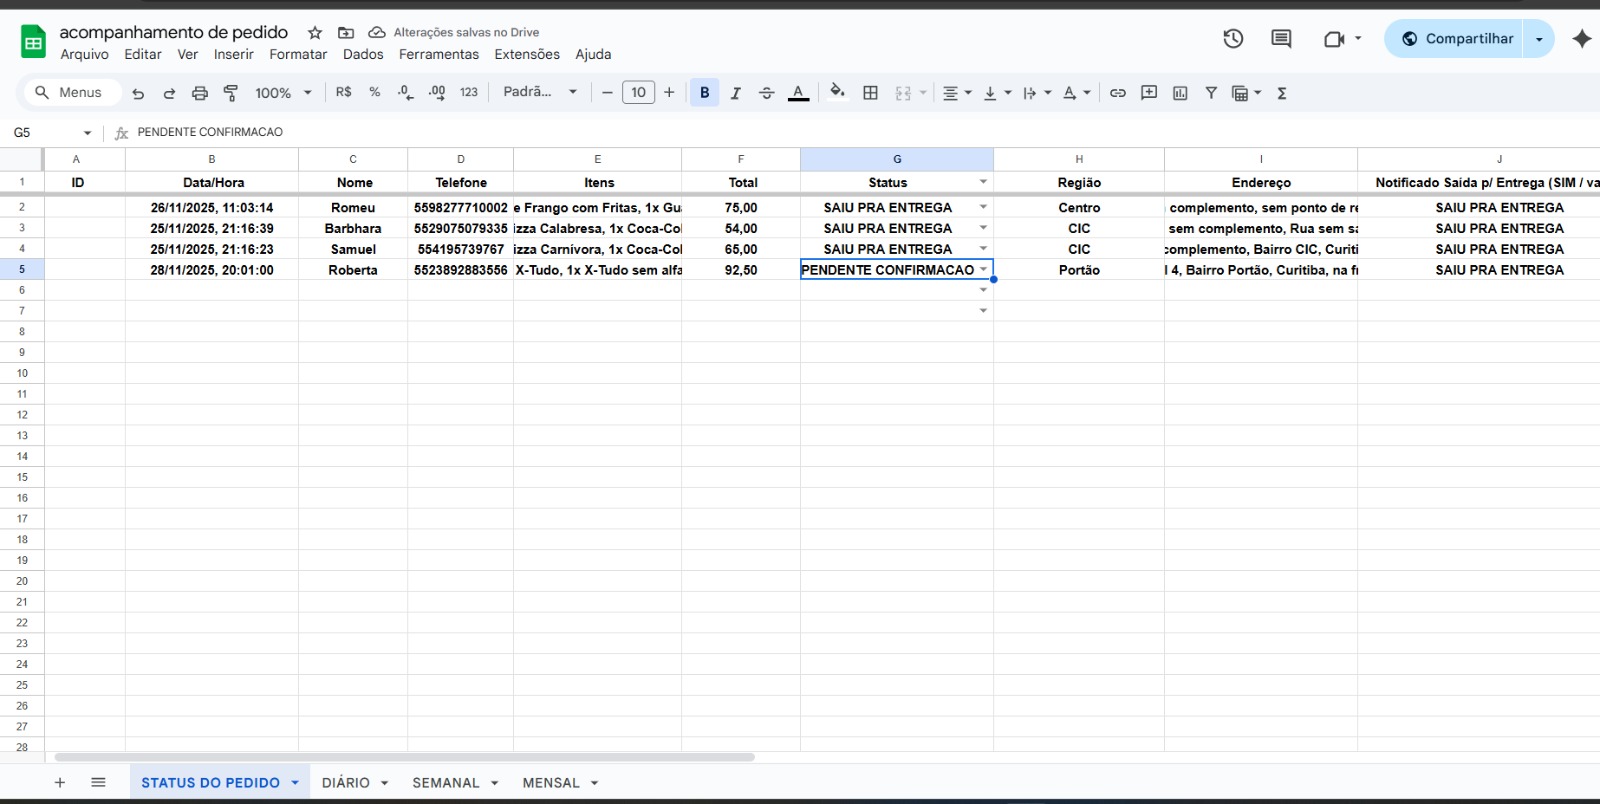This screenshot has height=804, width=1600.
Task: Click the undo arrow icon
Action: 138,93
